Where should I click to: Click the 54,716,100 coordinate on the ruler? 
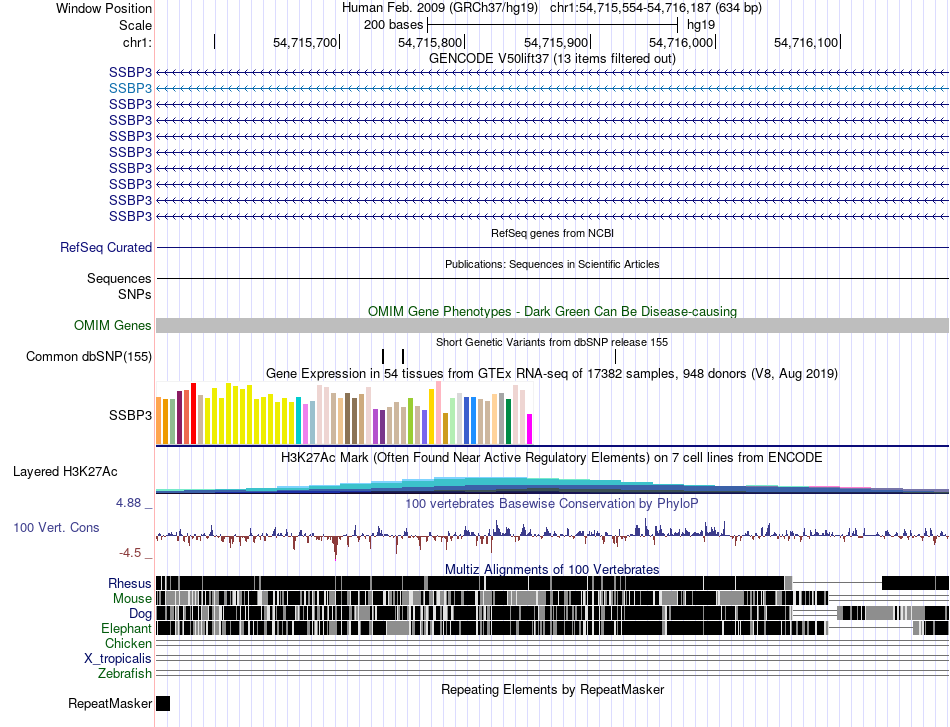[x=806, y=42]
